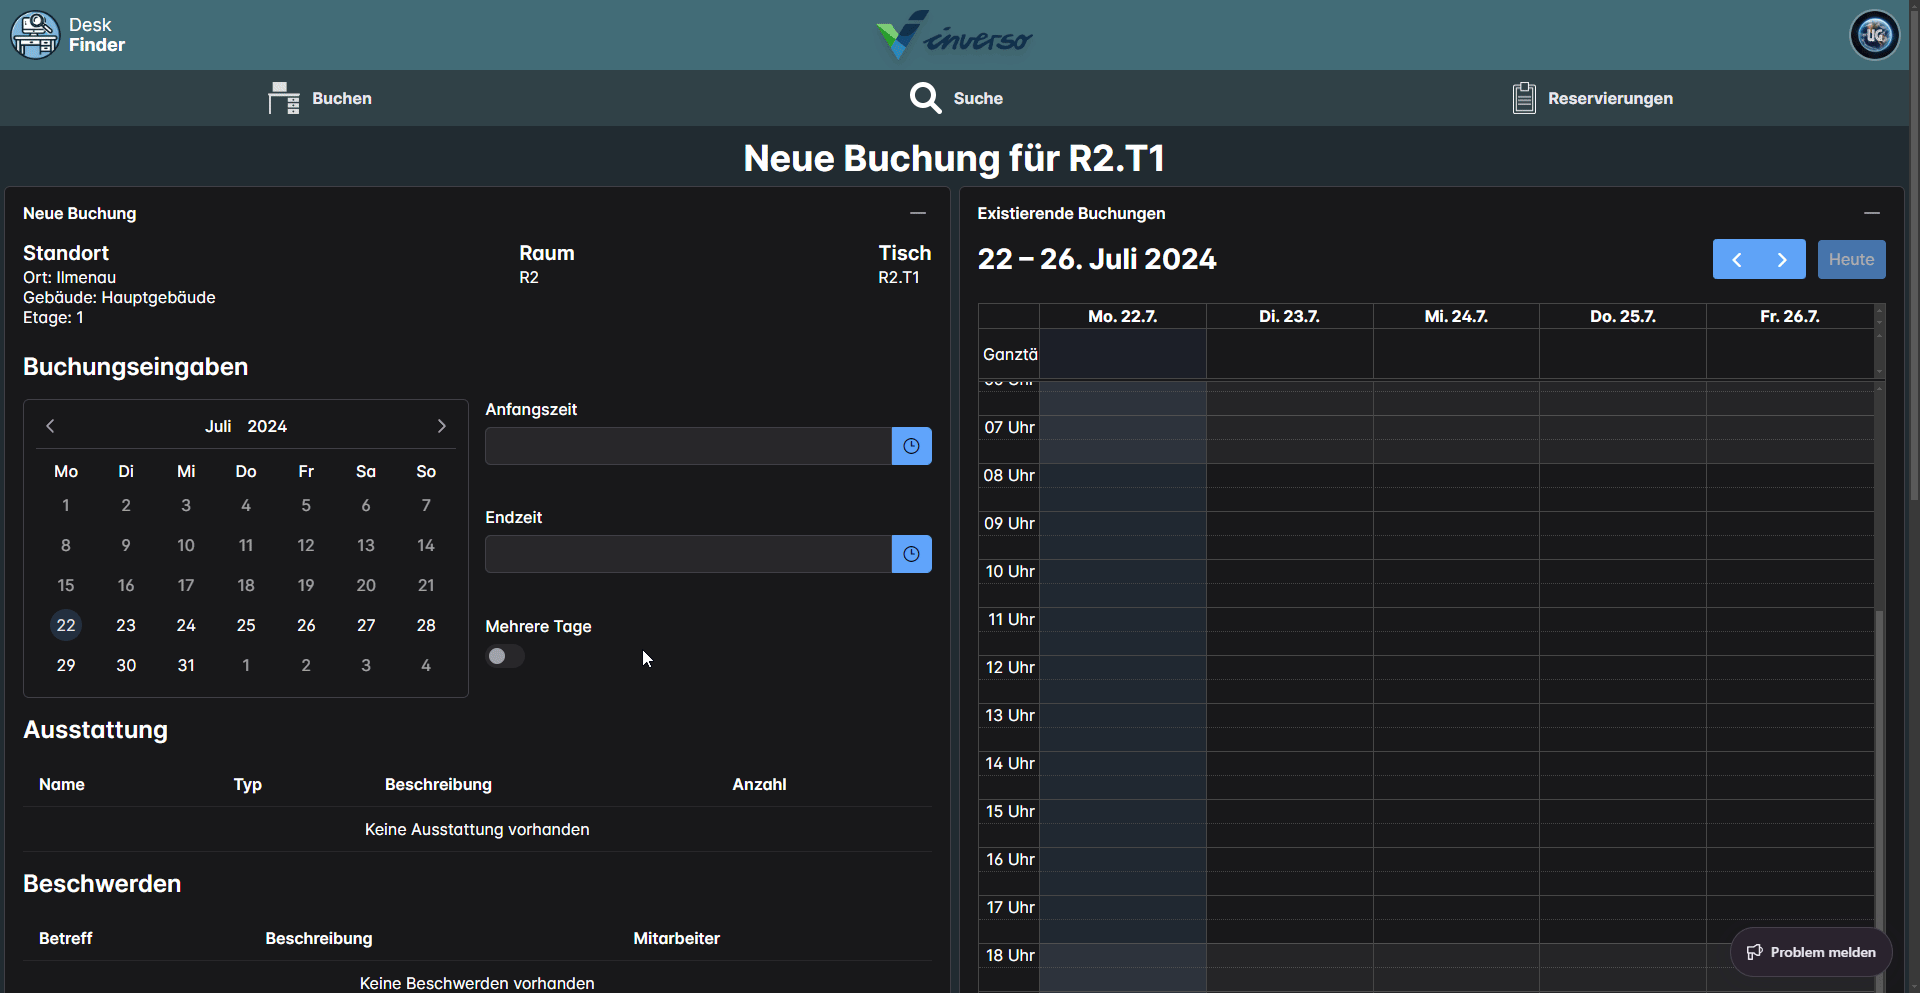The width and height of the screenshot is (1920, 993).
Task: Click the Ganztägig cell for Thursday
Action: 1623,354
